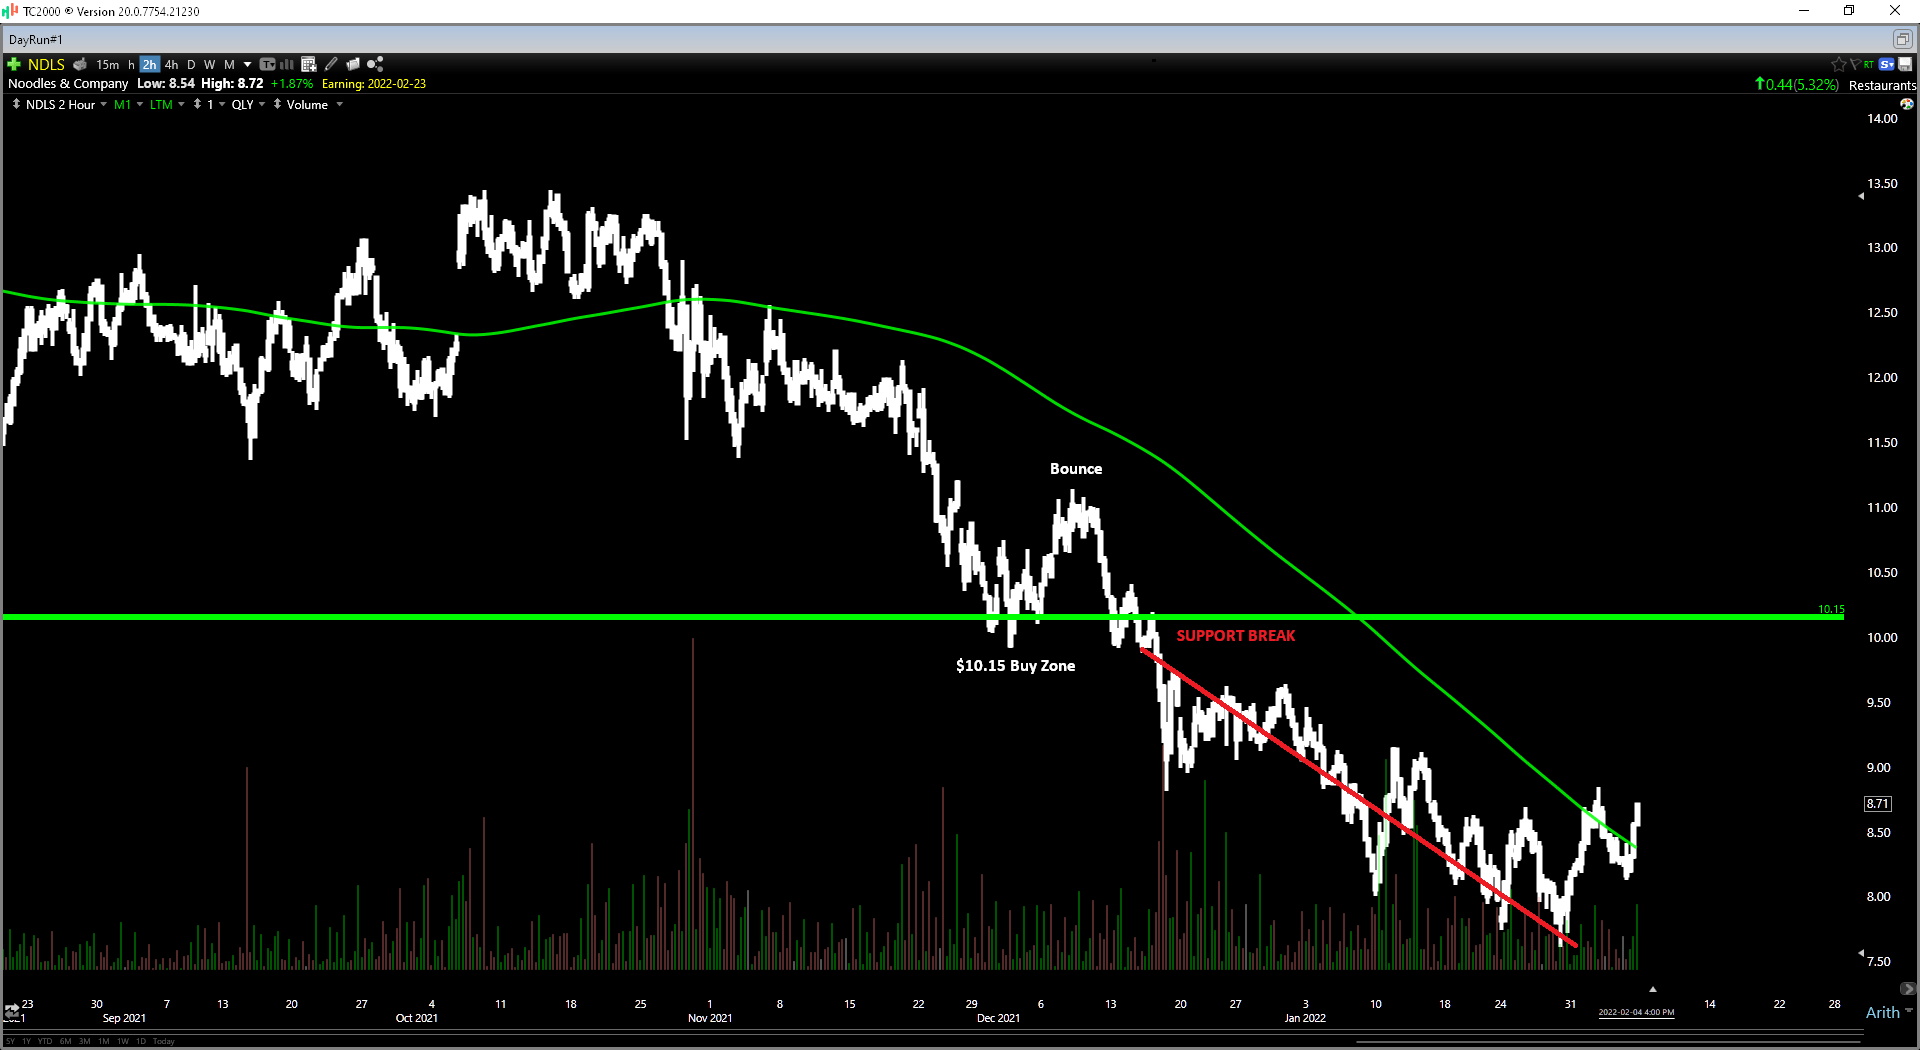1920x1050 pixels.
Task: Click the share network icon on the toolbar
Action: [x=374, y=64]
